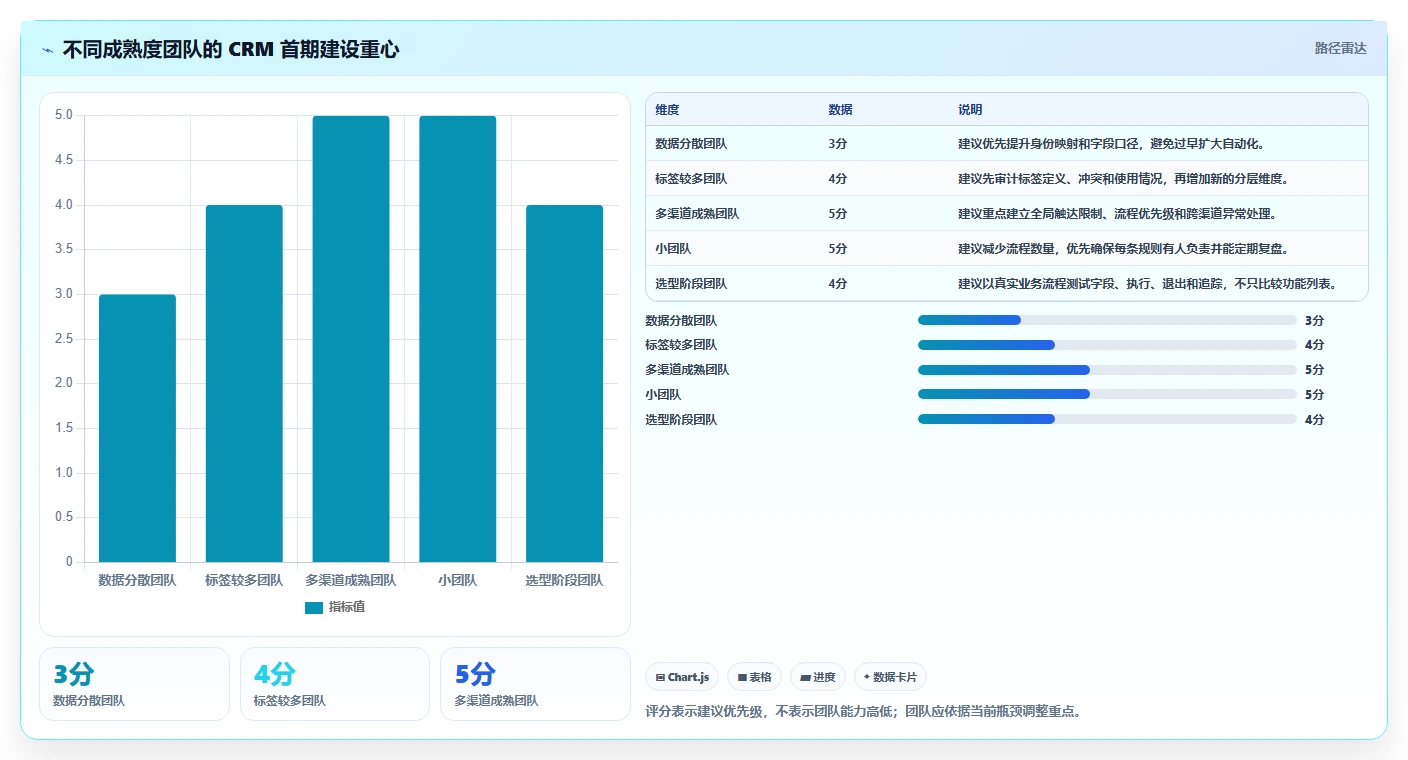Screen dimensions: 1408x760
Task: Open the 5分 多渠道成熟团队 summary card
Action: (x=535, y=684)
